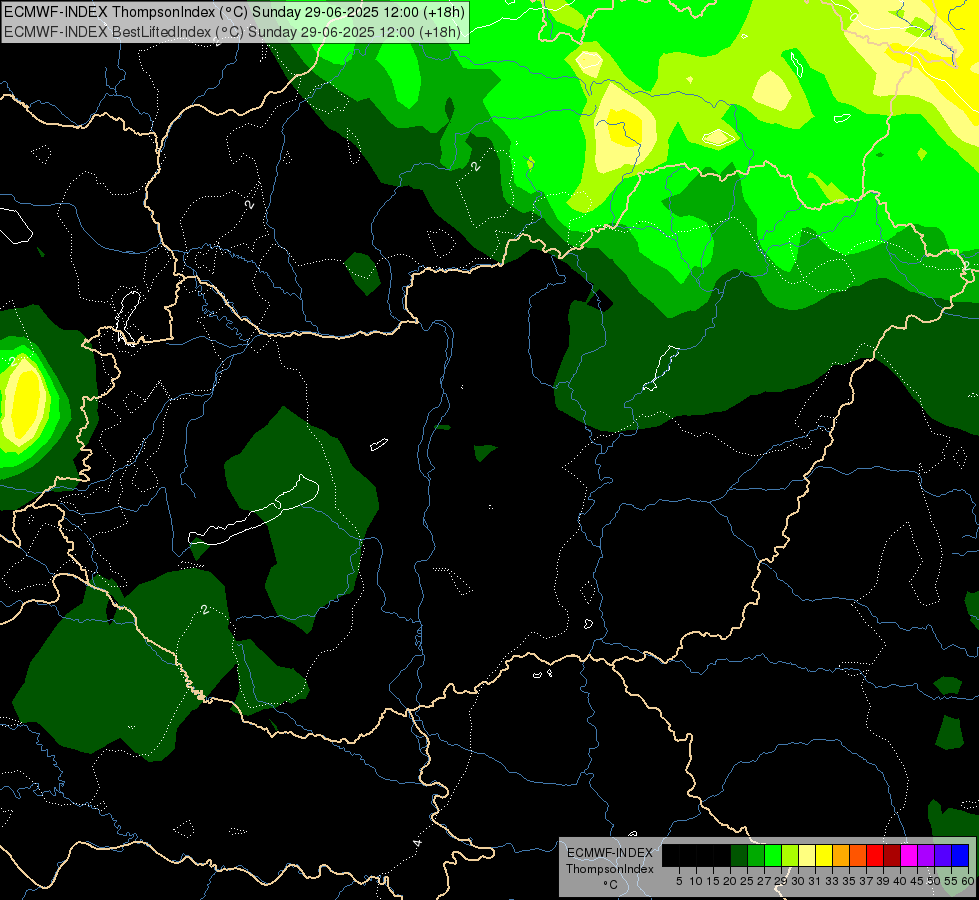Click the legend tick label "33"
979x900 pixels.
[832, 881]
